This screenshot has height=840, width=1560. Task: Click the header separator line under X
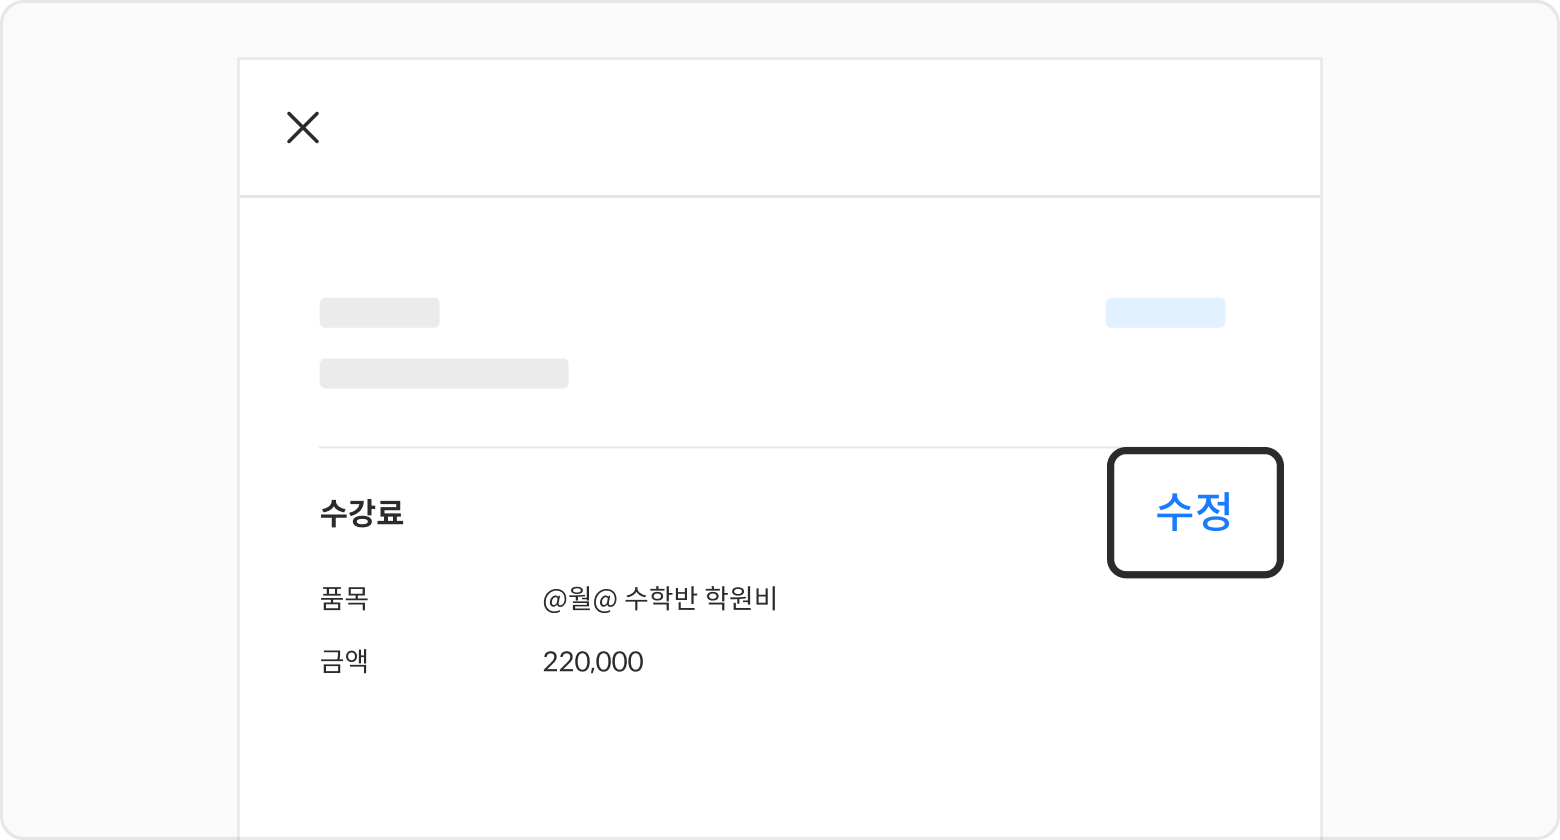(x=780, y=196)
